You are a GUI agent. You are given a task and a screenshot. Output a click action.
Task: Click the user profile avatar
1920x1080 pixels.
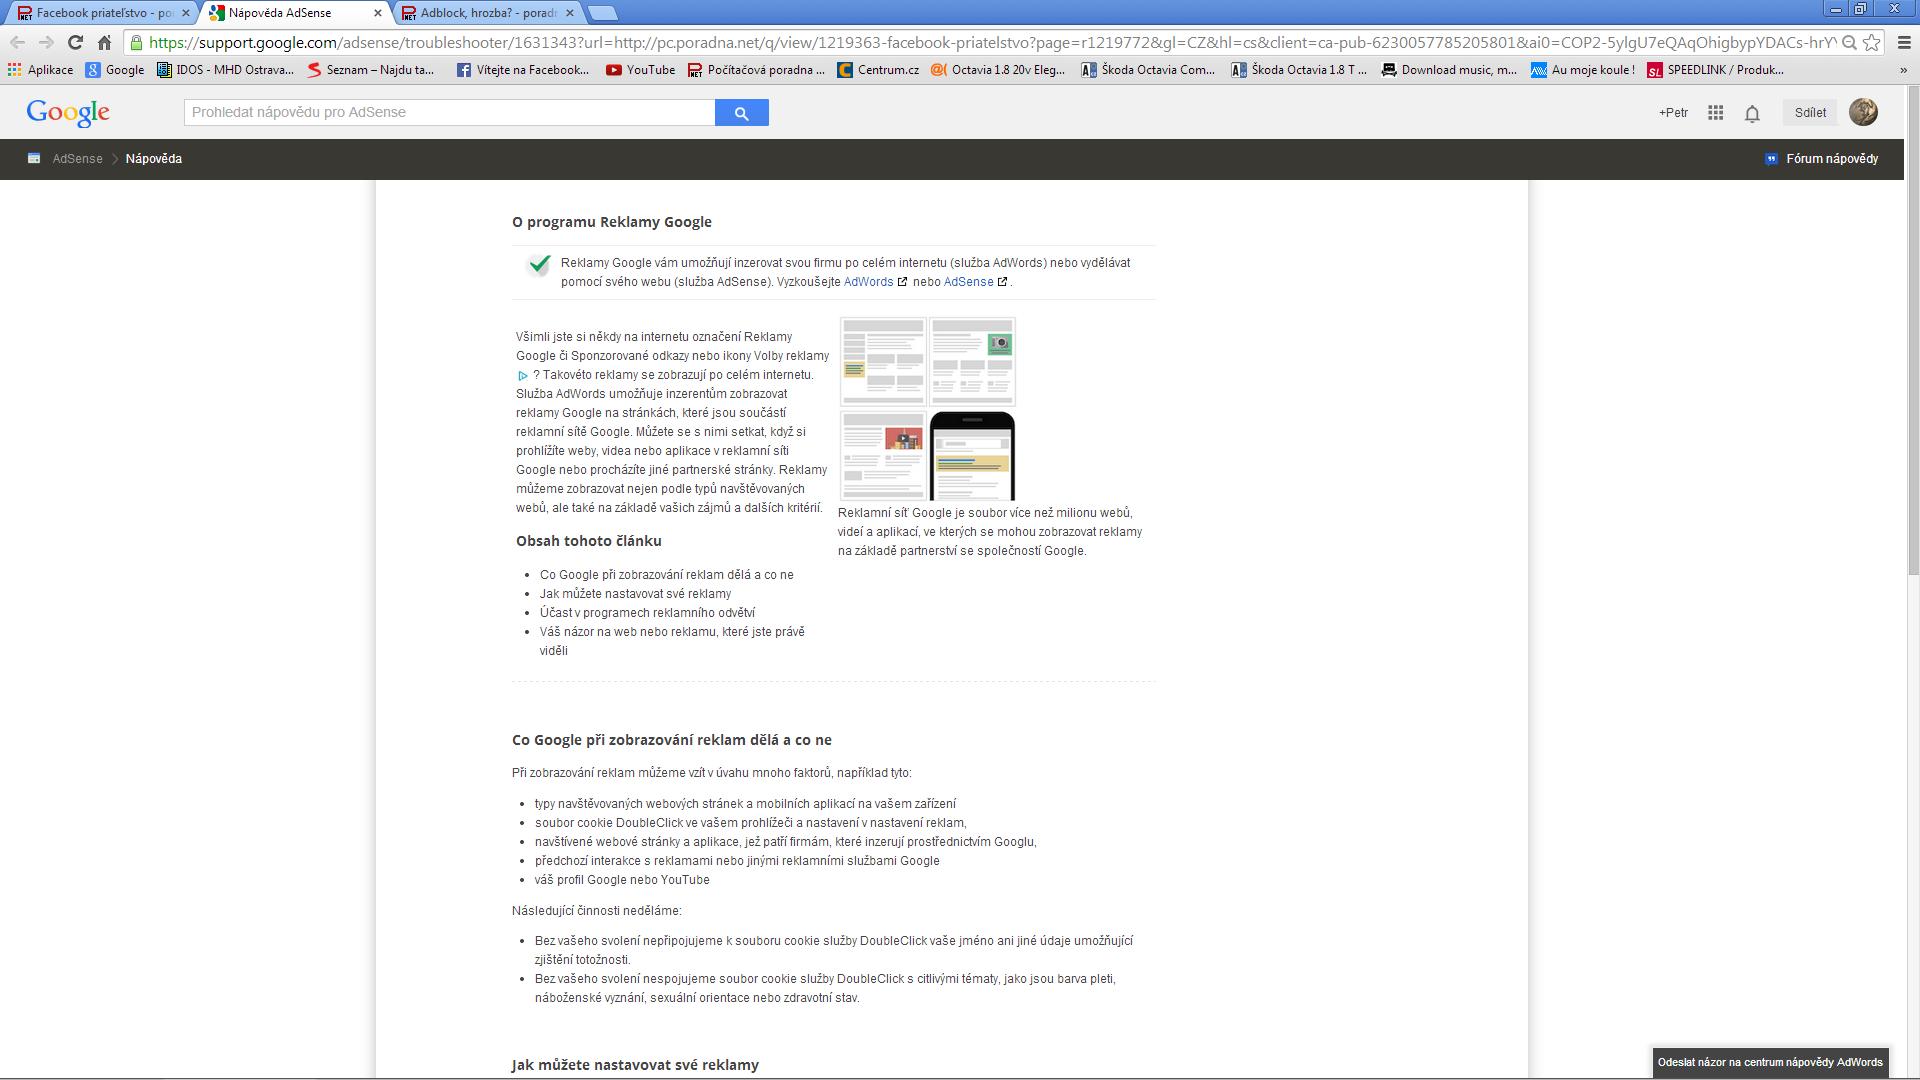point(1862,112)
